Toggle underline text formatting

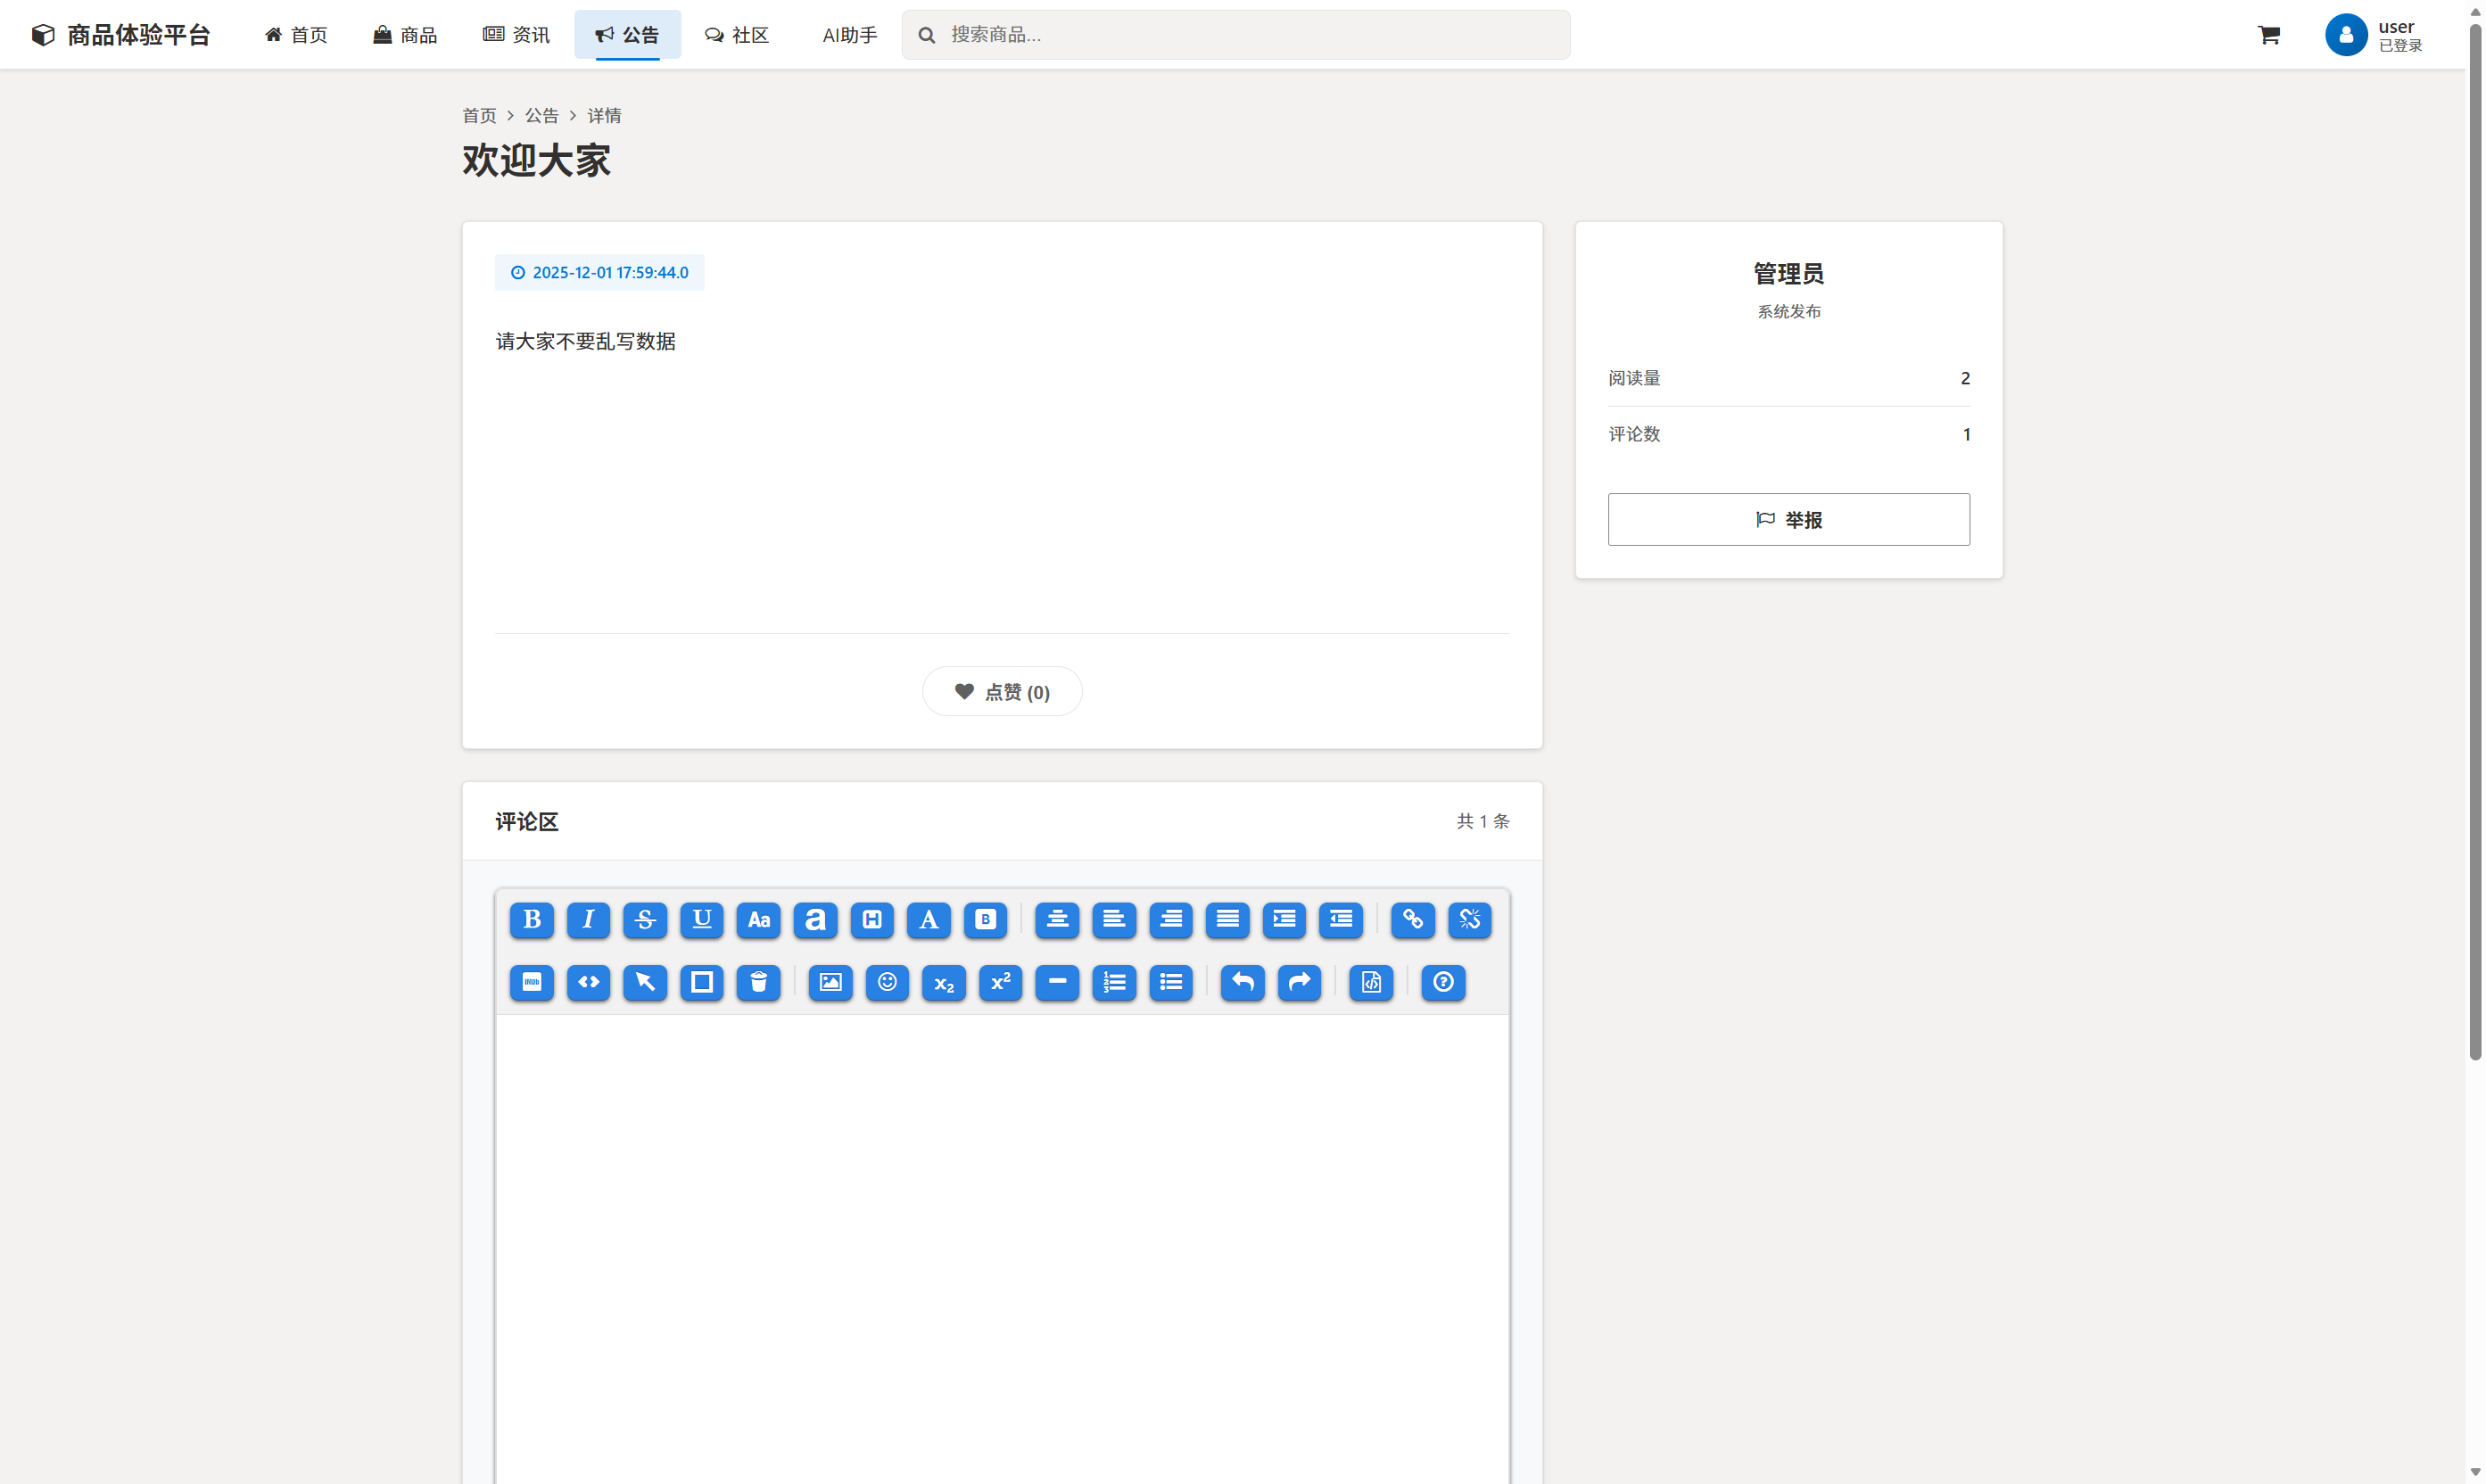click(701, 920)
